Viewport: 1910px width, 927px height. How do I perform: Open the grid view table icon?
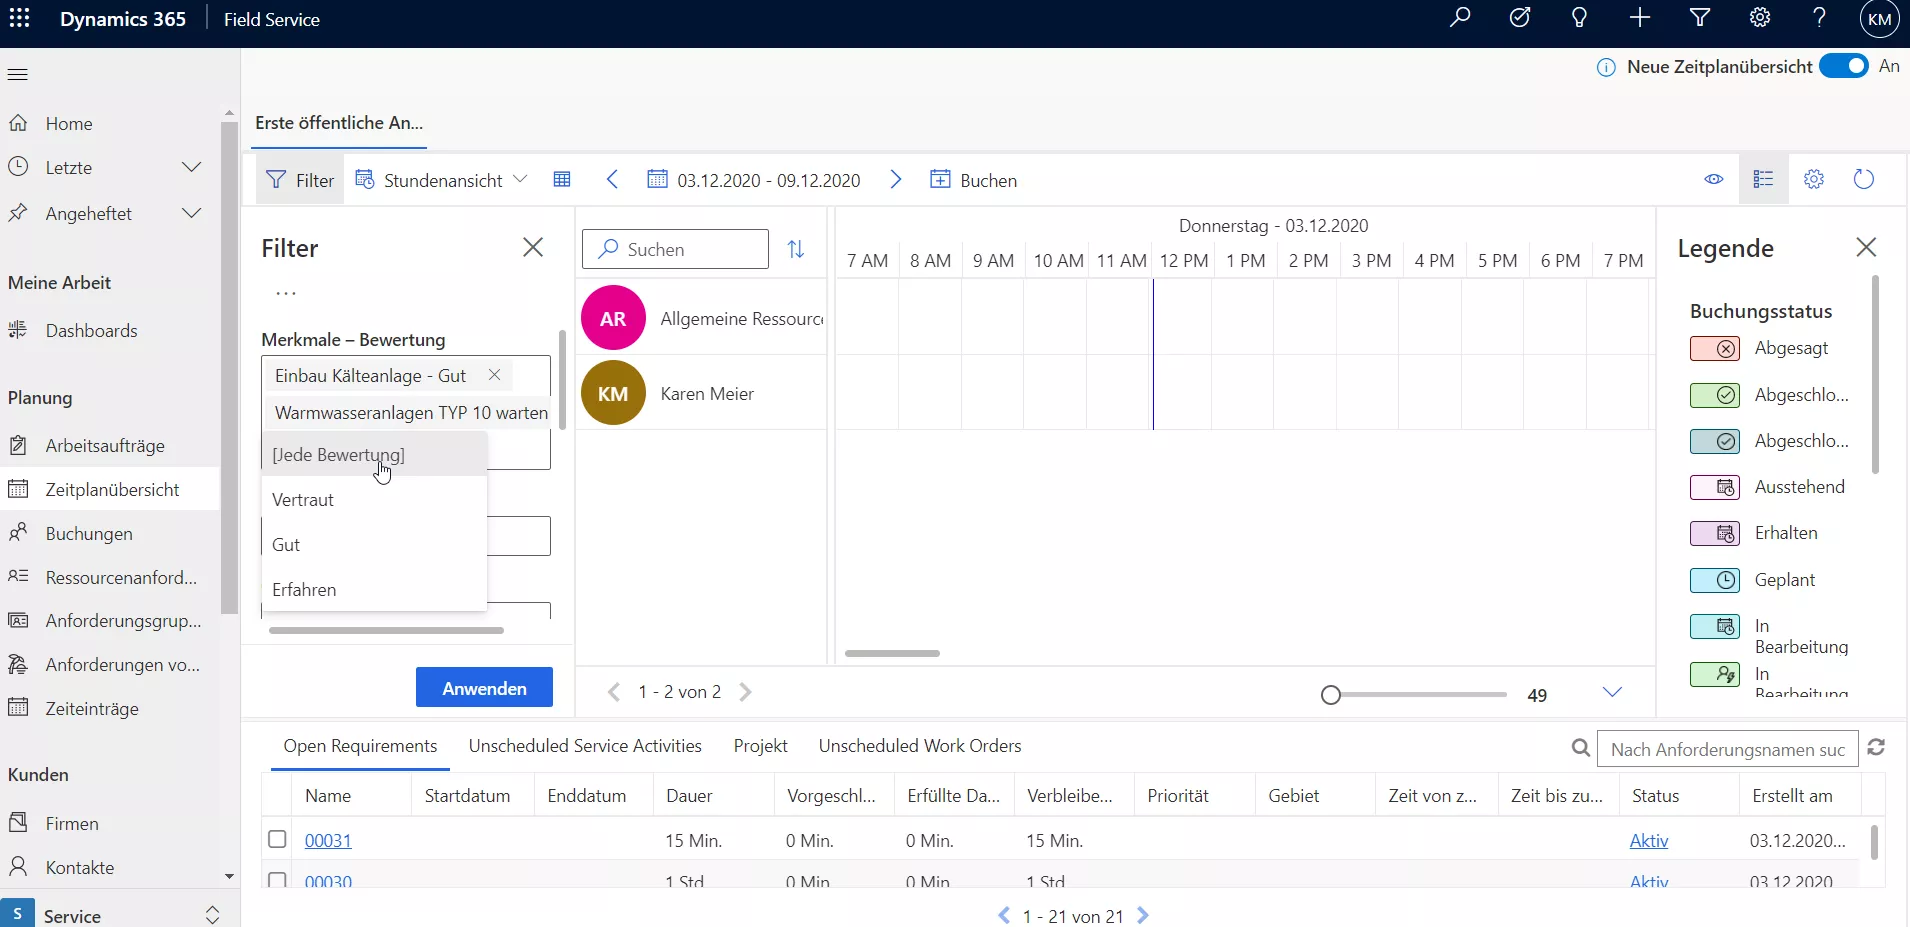pyautogui.click(x=562, y=180)
